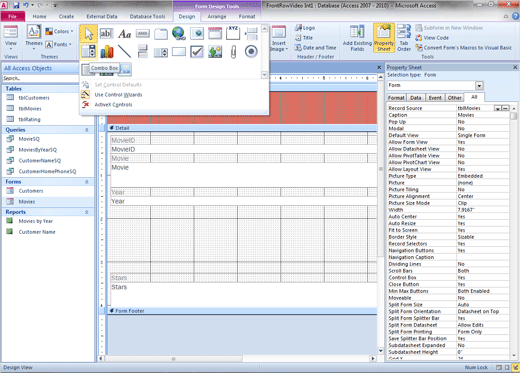The image size is (520, 373).
Task: Select the Rectangle control
Action: coord(179,51)
